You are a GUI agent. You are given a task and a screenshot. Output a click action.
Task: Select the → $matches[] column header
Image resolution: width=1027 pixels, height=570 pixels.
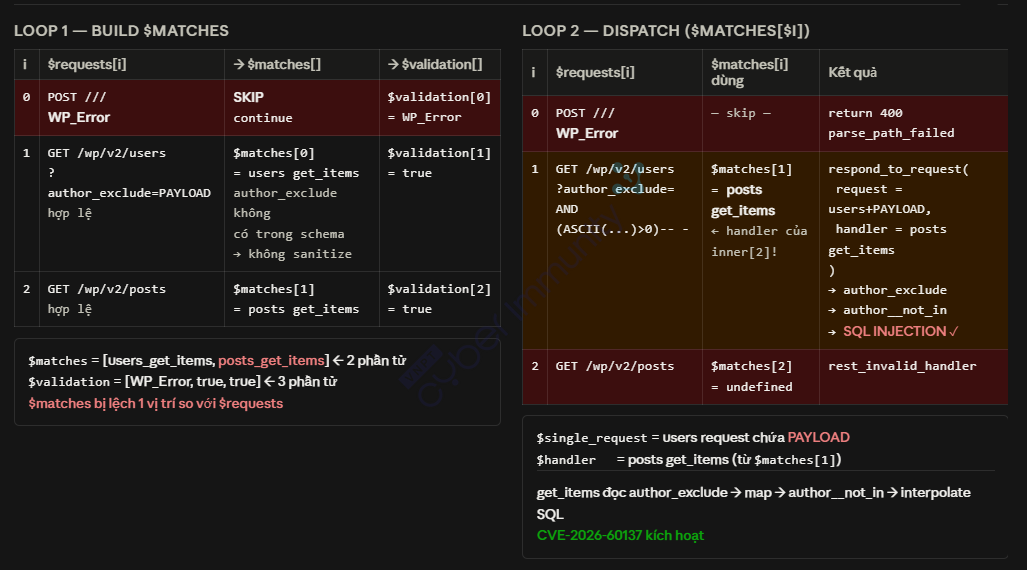[x=301, y=64]
